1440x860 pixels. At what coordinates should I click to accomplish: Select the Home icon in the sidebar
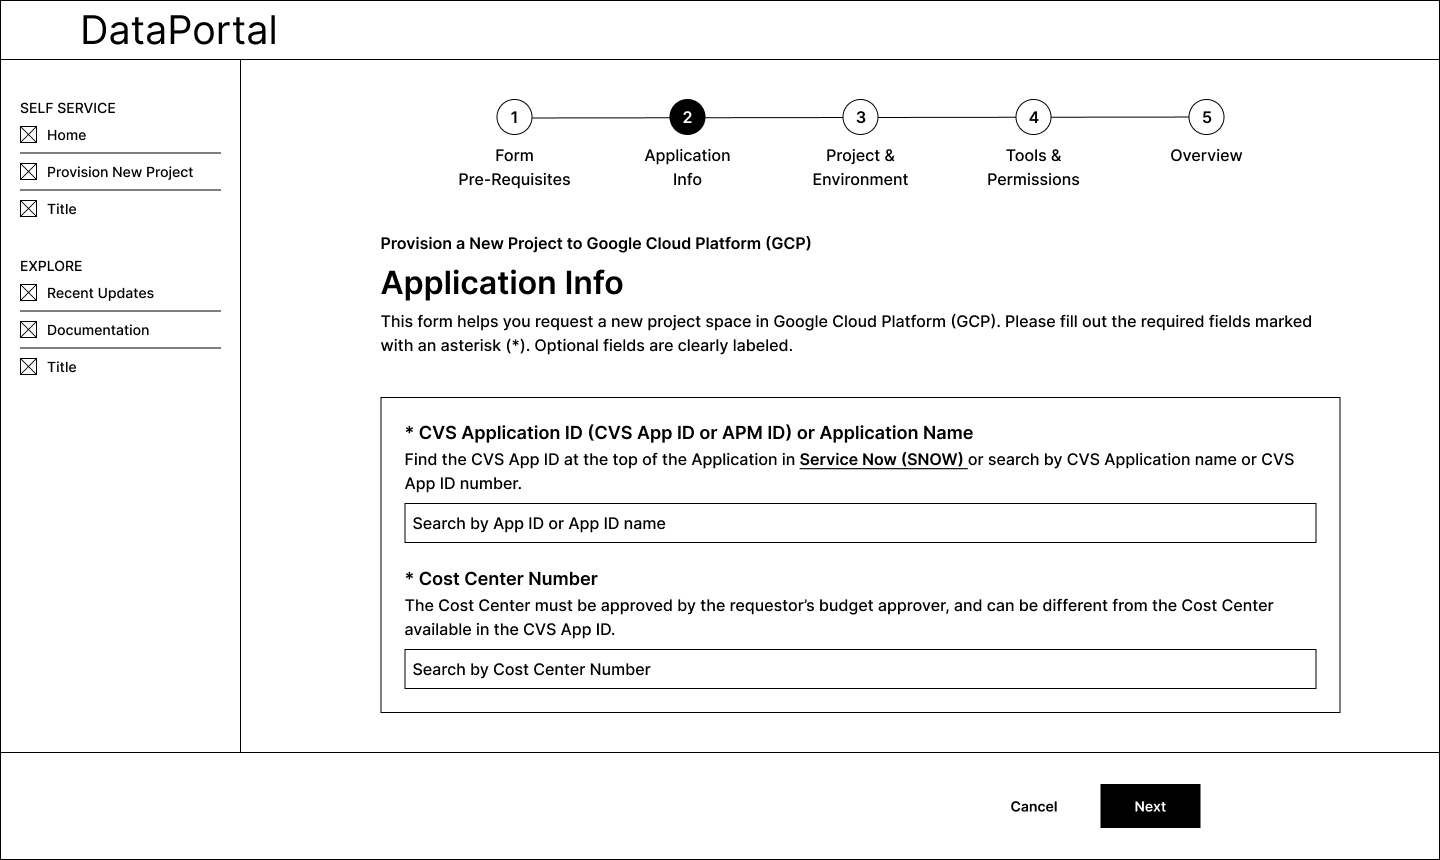pyautogui.click(x=28, y=133)
